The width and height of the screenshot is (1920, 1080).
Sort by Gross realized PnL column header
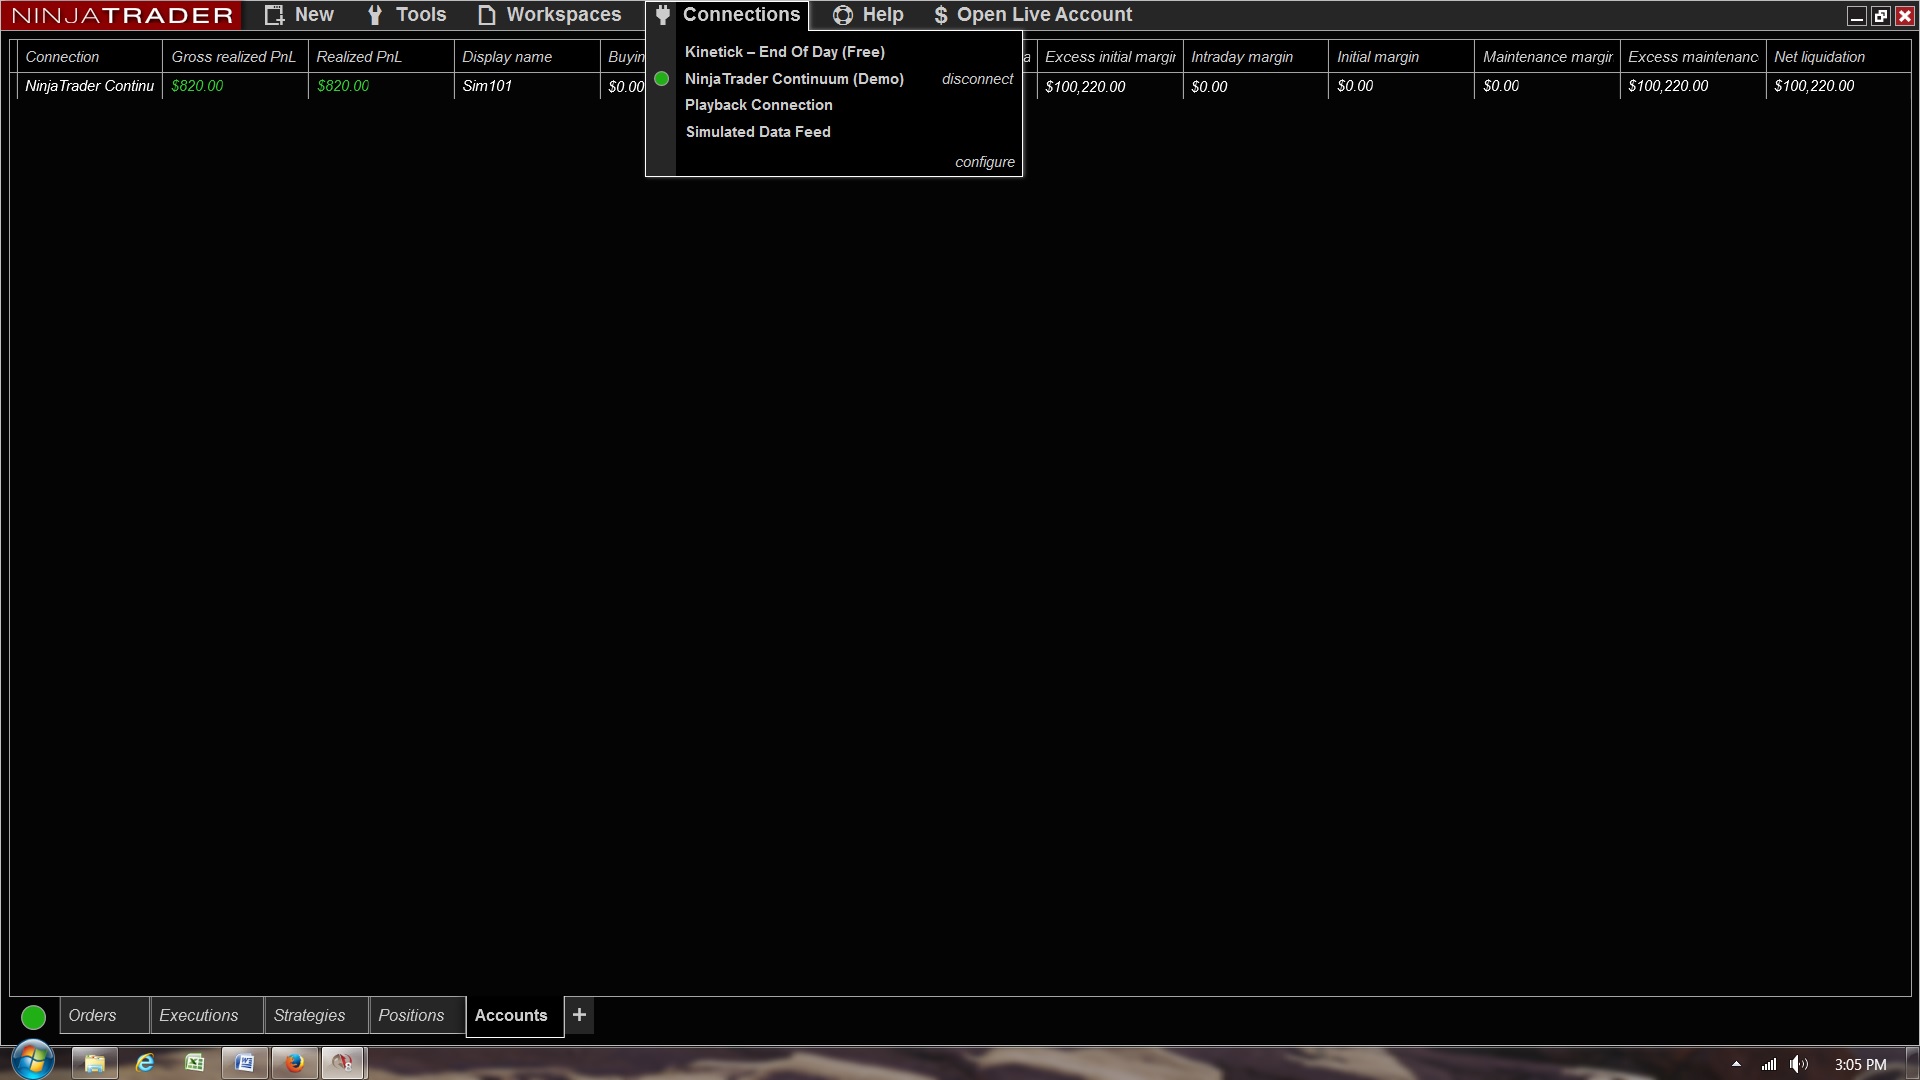pos(233,57)
